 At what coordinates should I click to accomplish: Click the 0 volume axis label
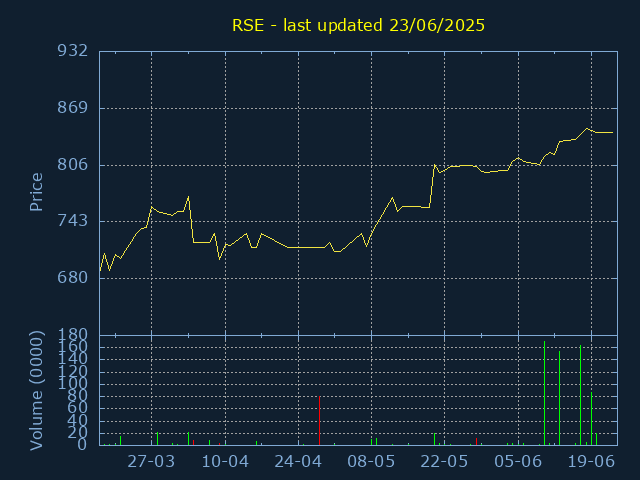point(82,444)
